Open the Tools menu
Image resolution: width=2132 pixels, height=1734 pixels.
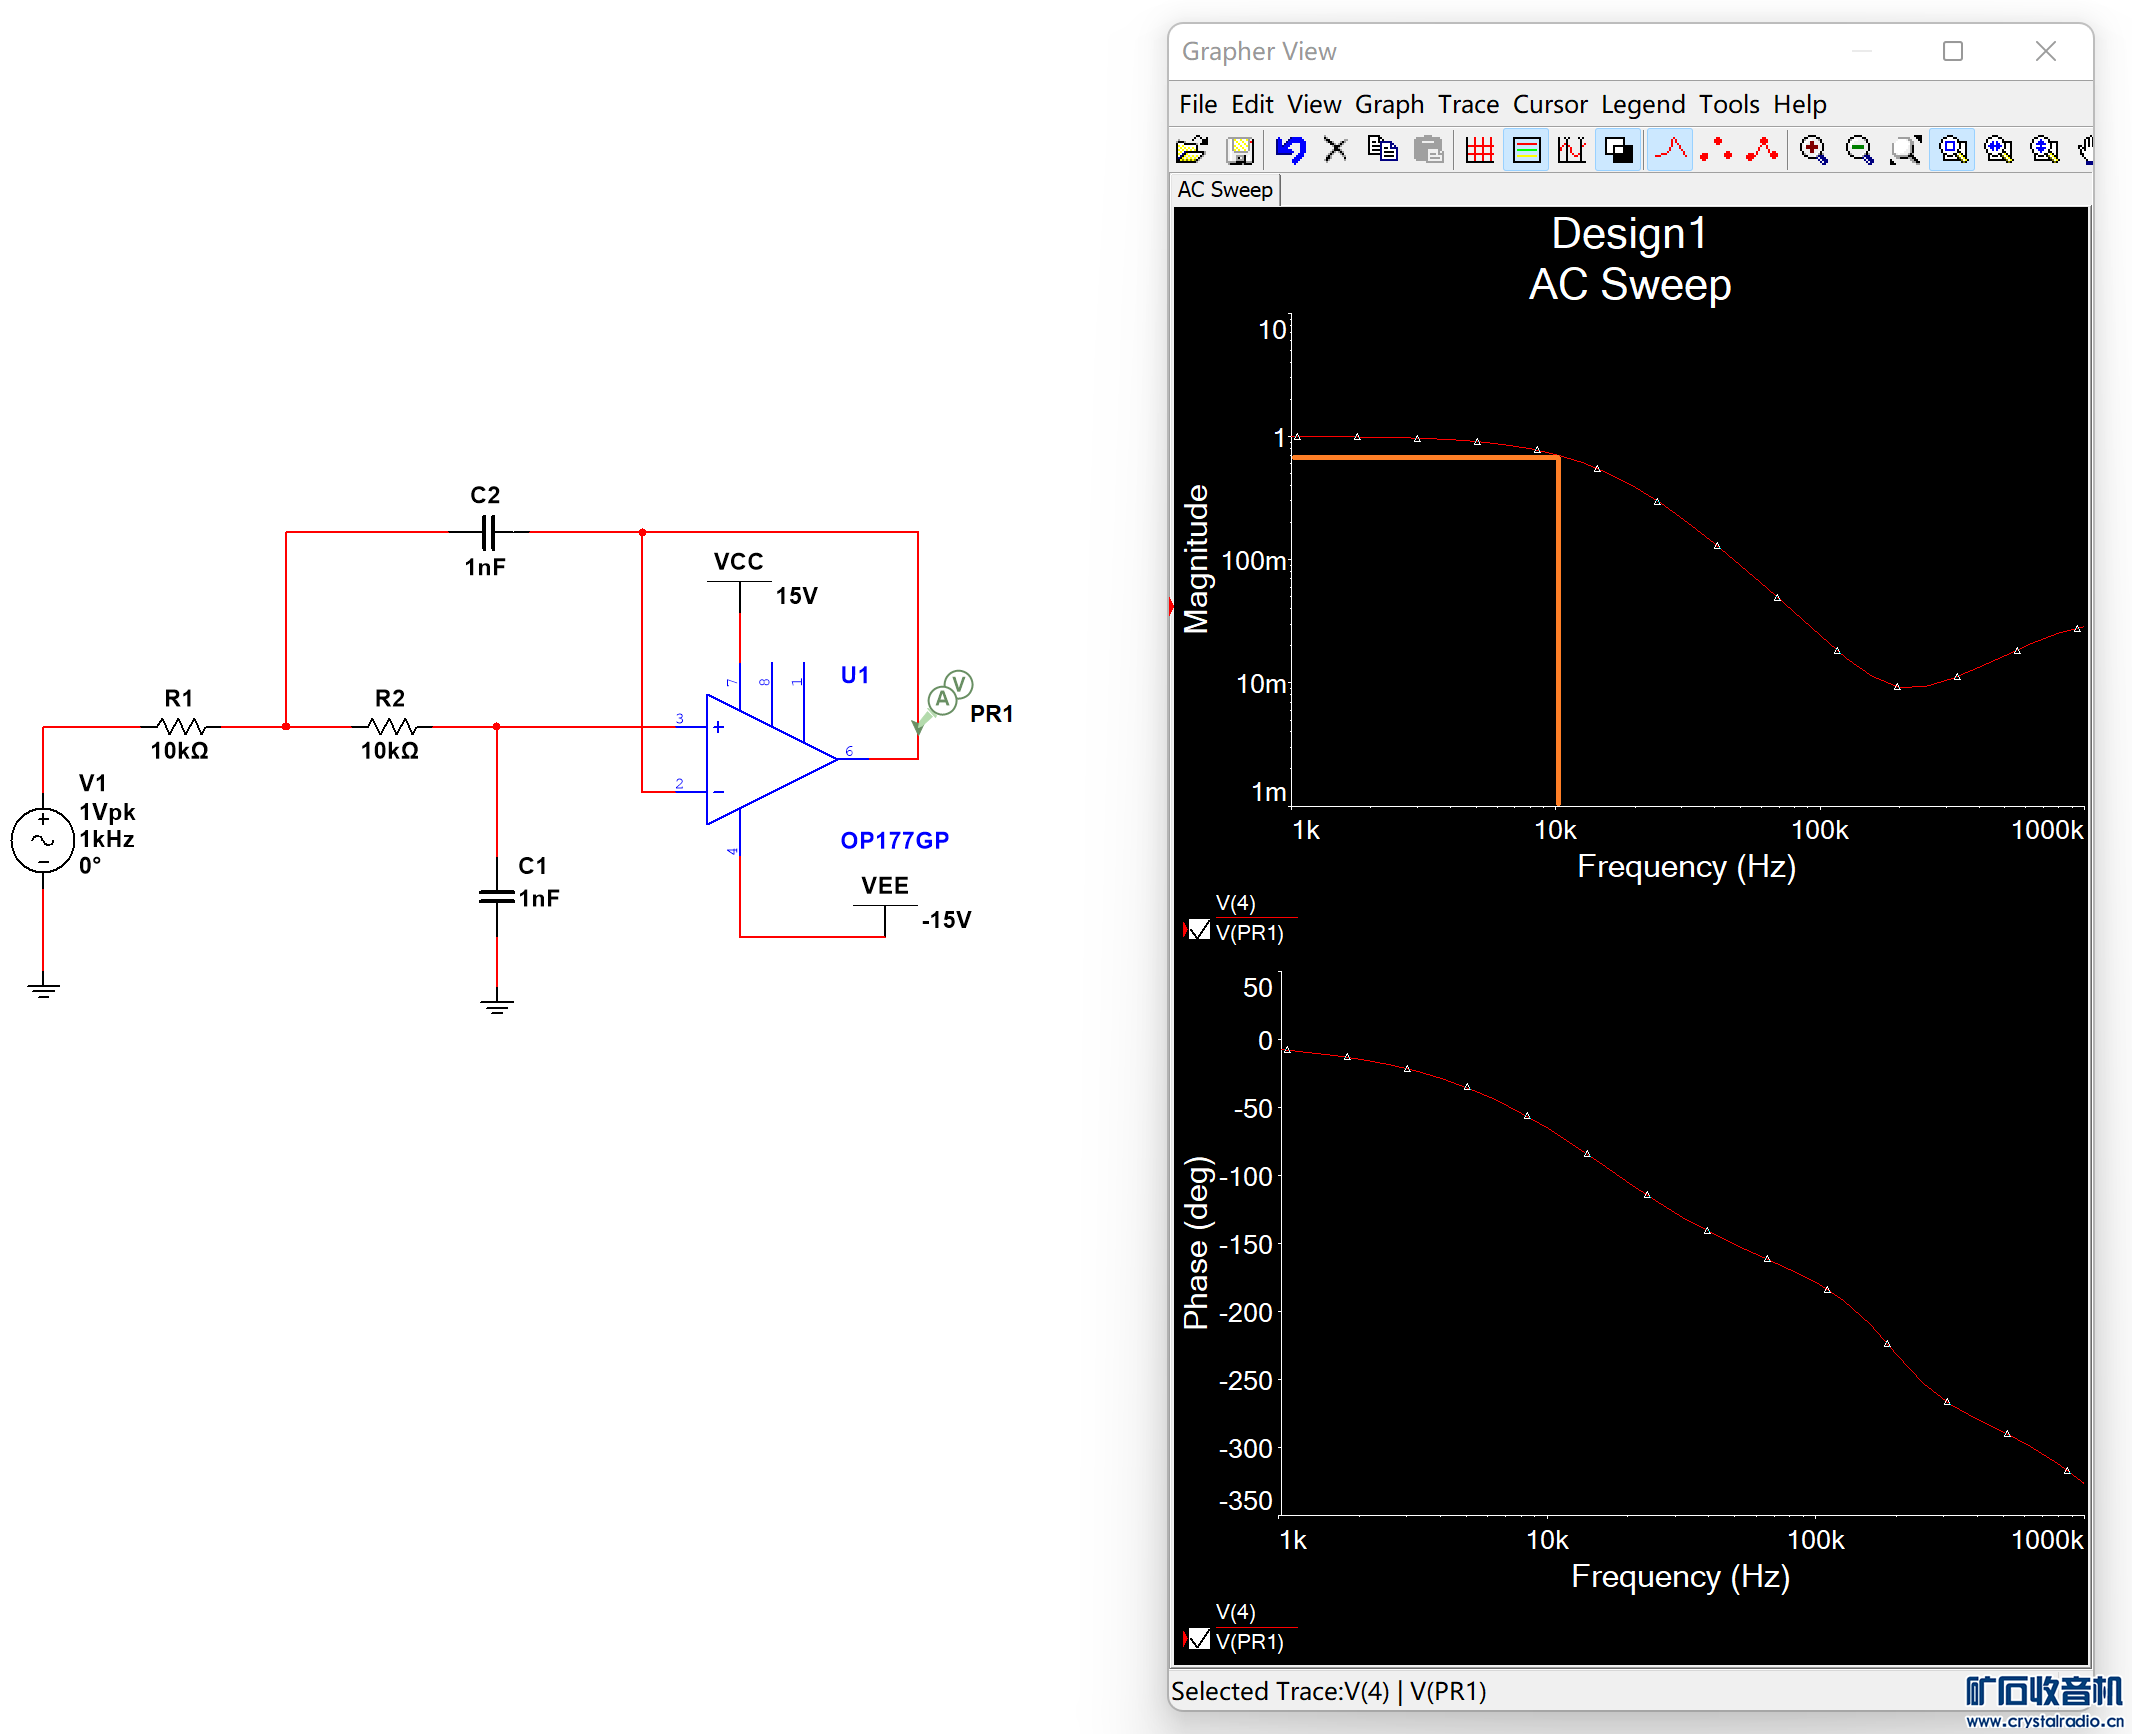(x=1728, y=104)
